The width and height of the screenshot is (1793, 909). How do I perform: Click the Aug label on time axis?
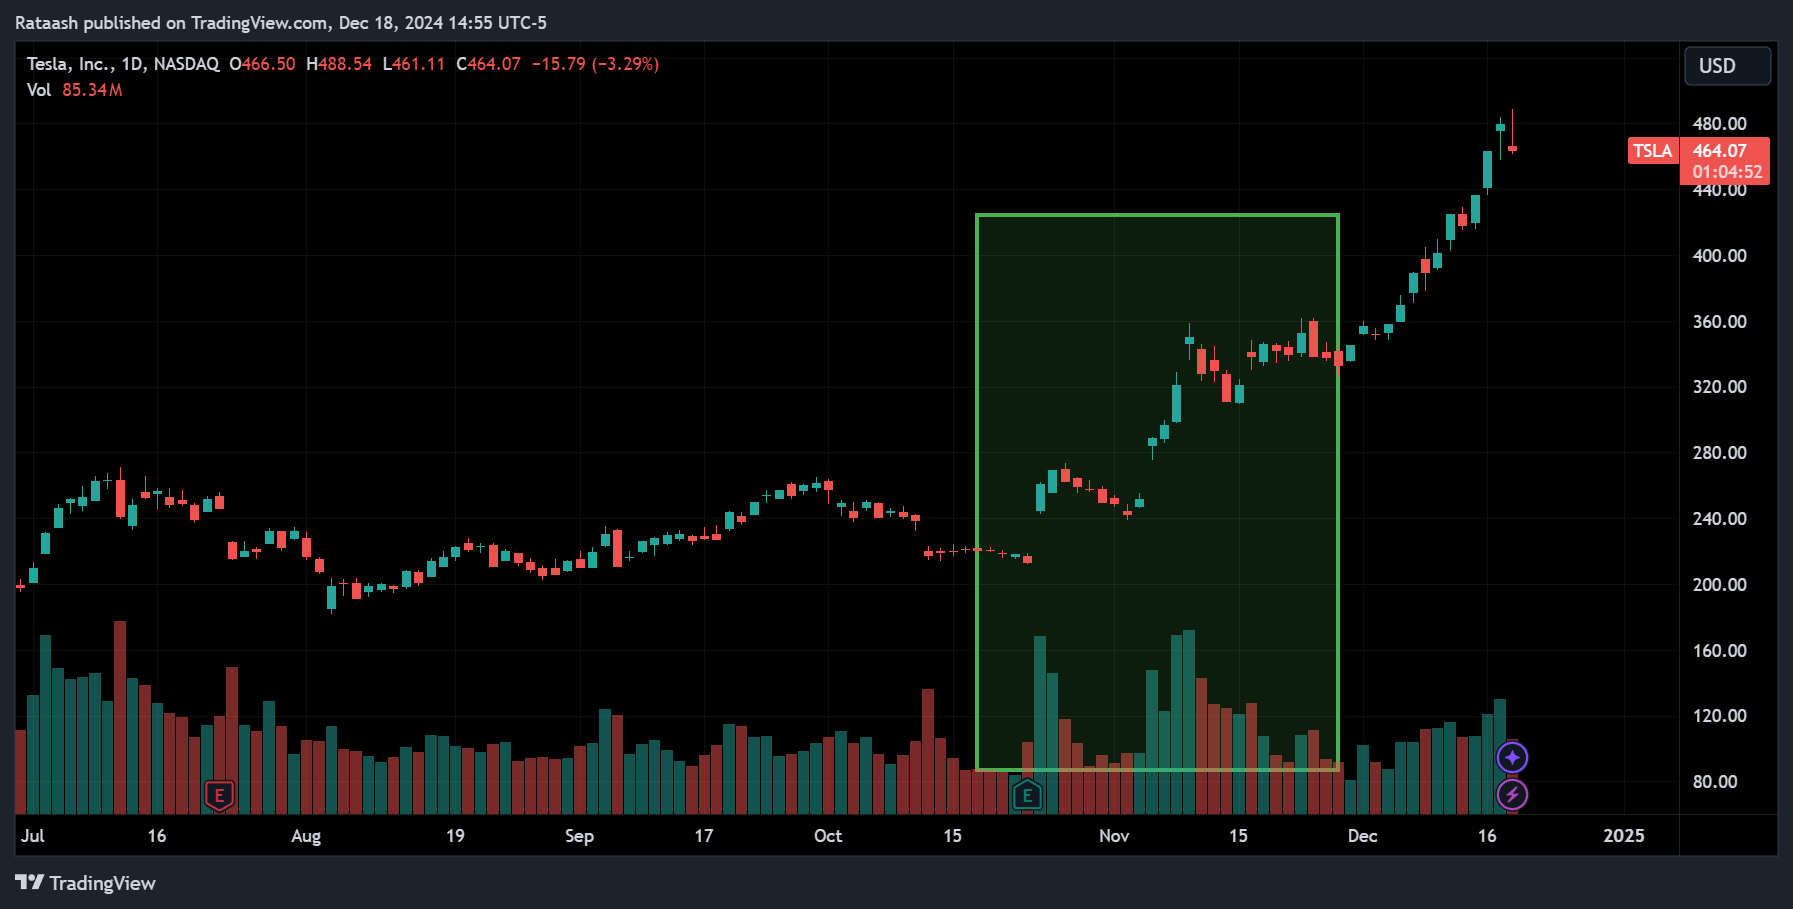(306, 836)
